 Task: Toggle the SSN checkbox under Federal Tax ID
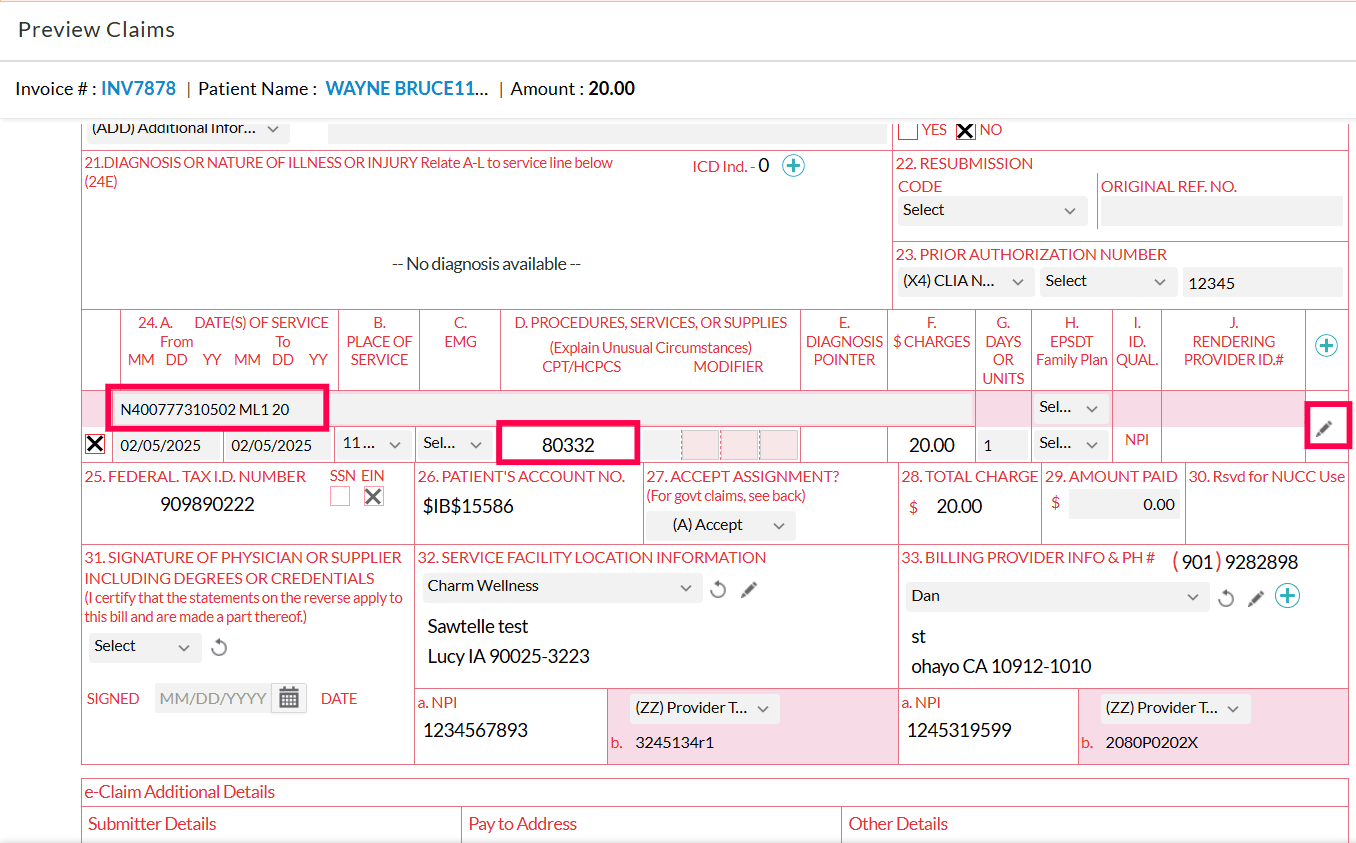339,495
